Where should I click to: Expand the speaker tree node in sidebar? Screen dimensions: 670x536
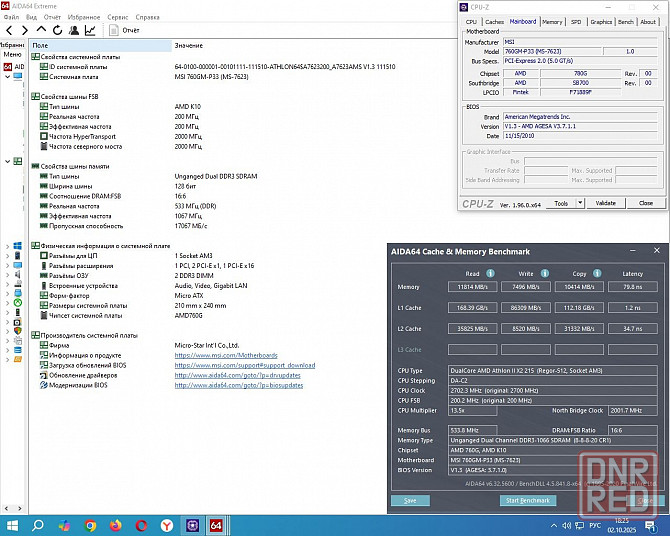point(7,273)
